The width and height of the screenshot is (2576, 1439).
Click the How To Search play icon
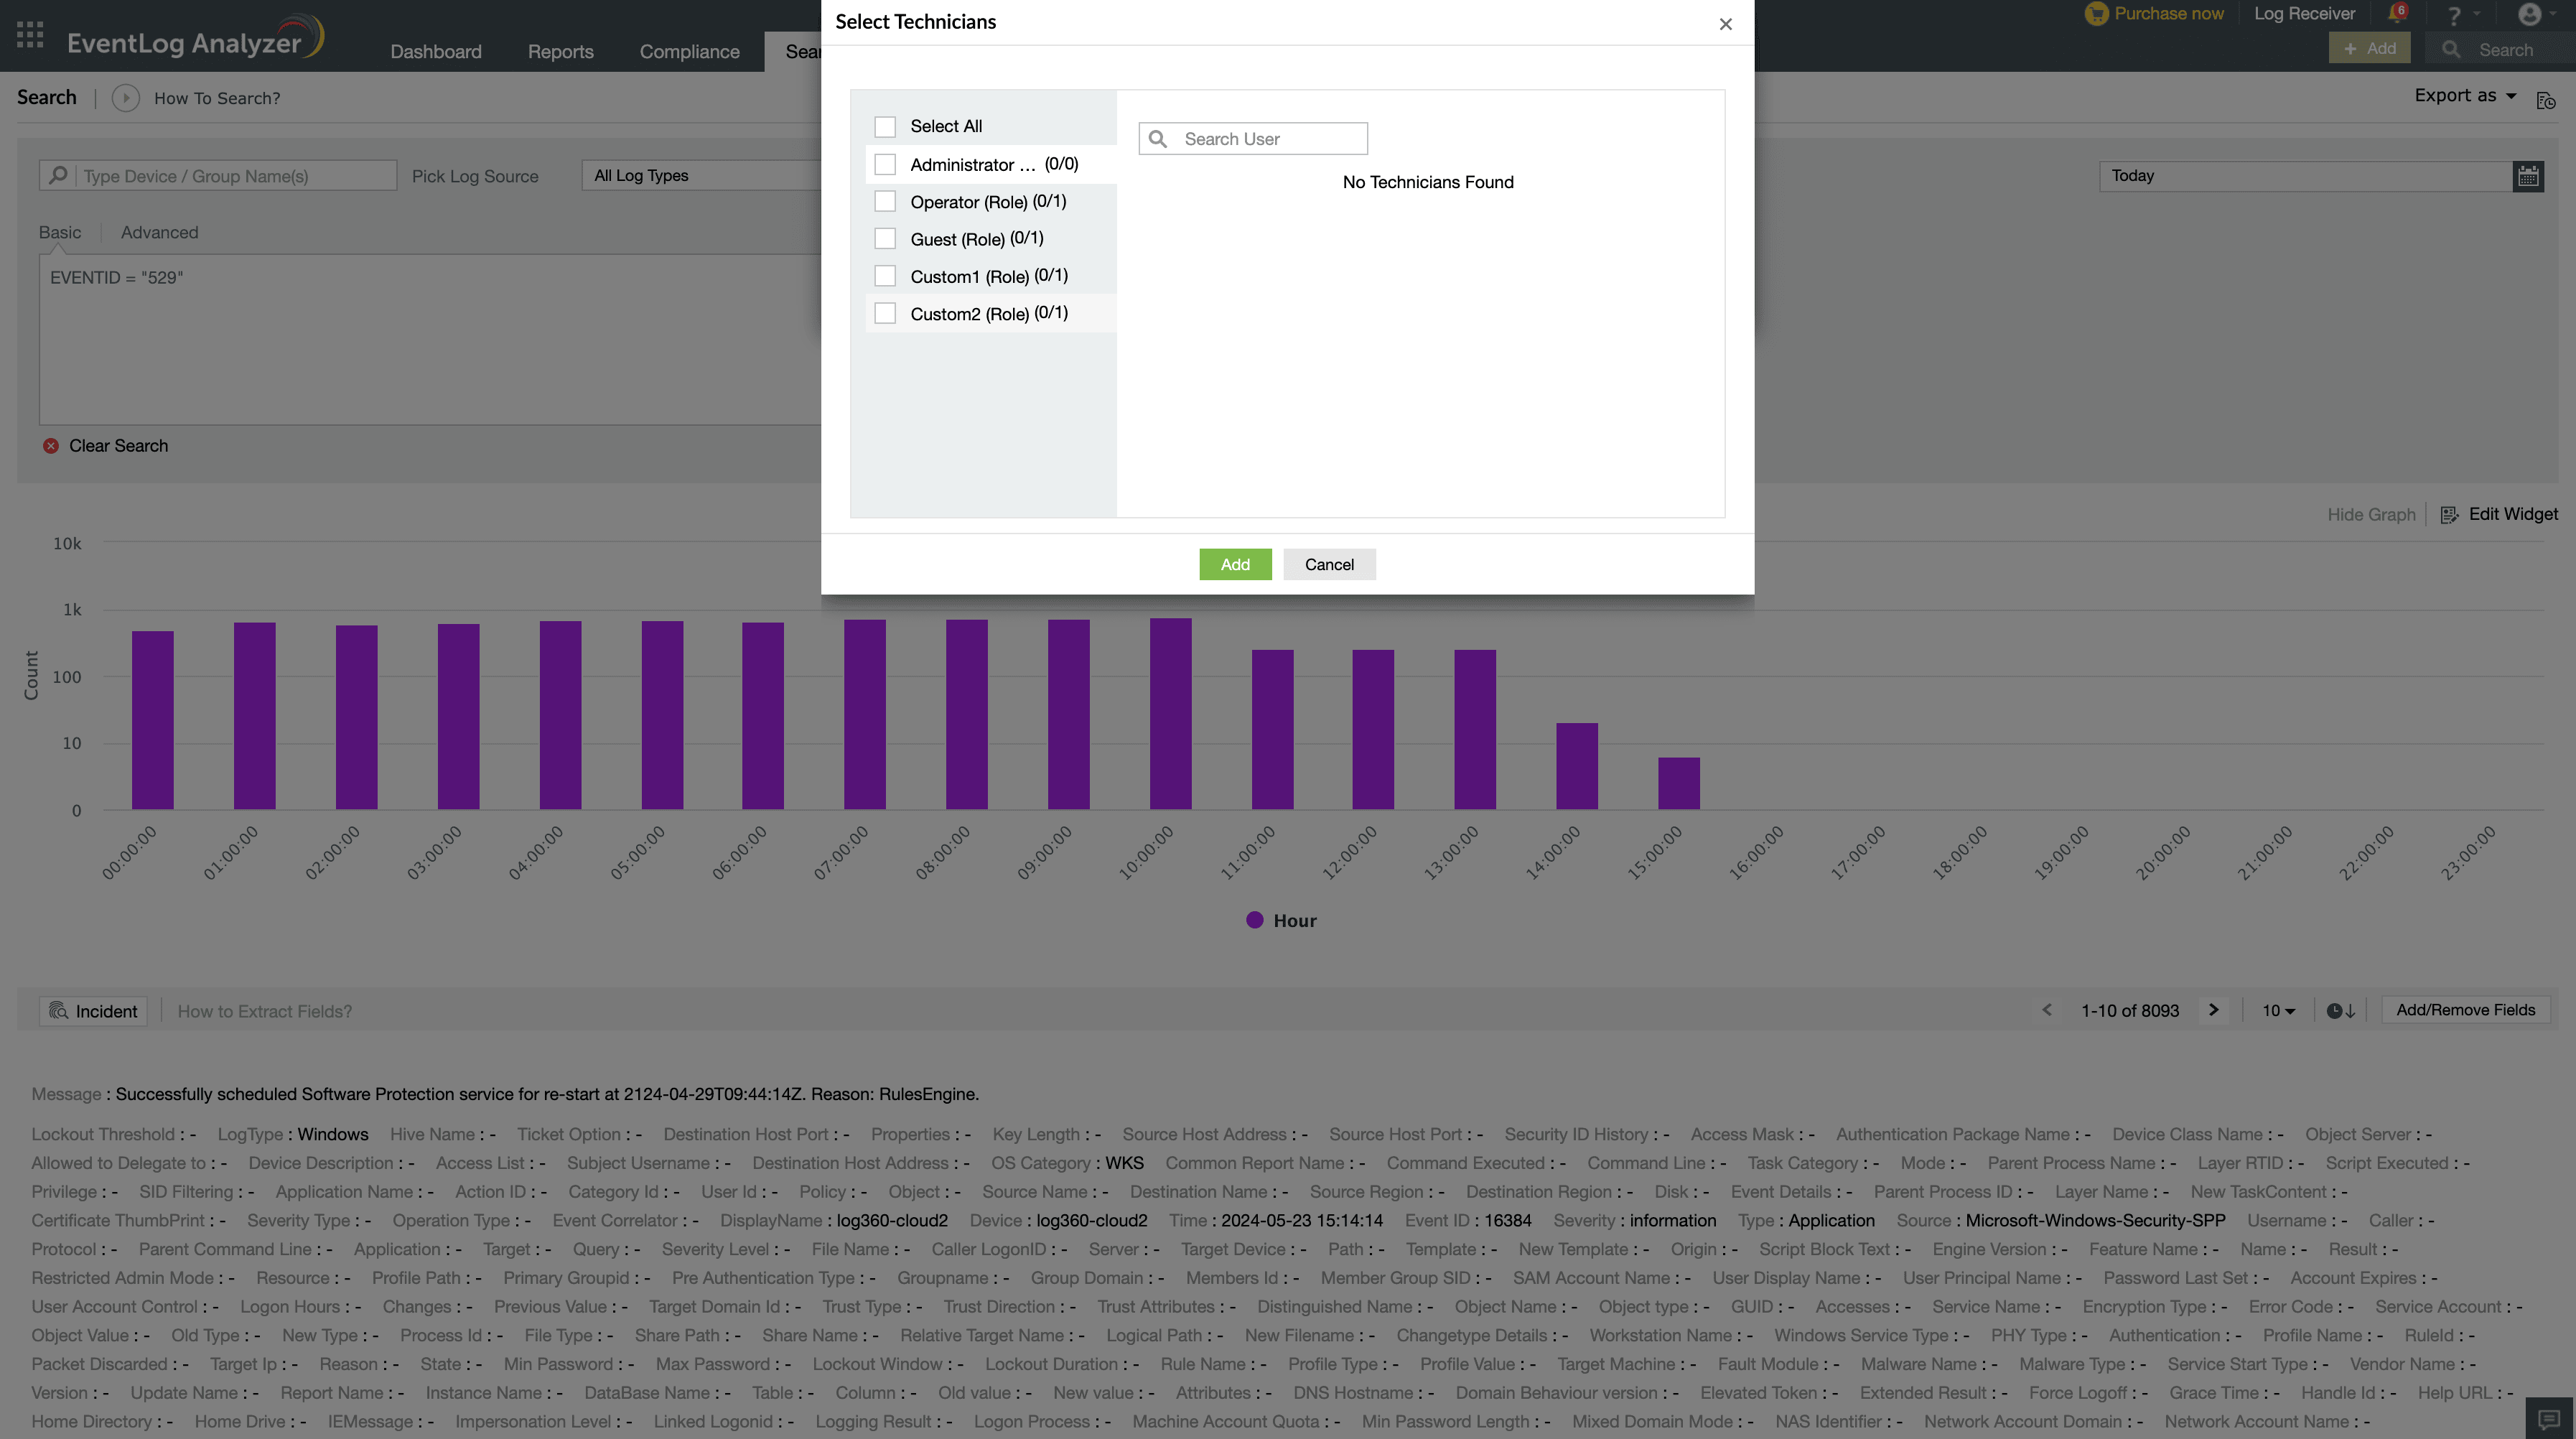(125, 98)
